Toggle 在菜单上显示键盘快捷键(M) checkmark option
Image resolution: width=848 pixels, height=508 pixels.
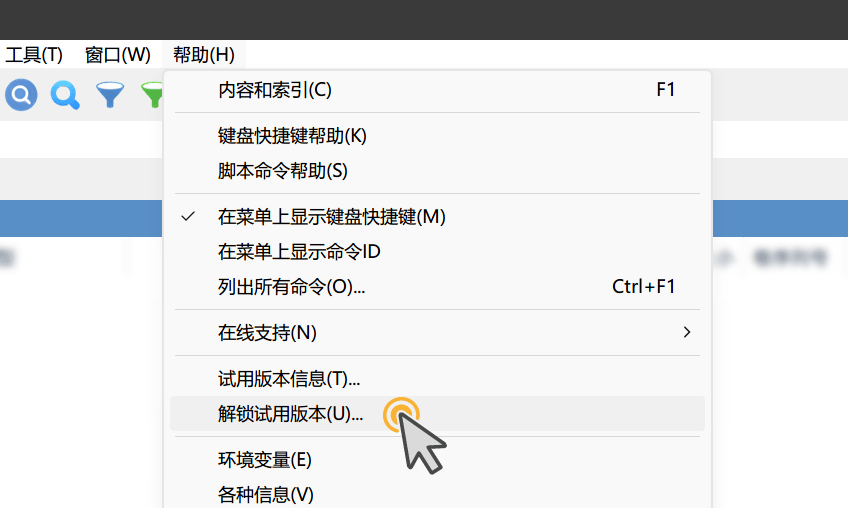(437, 216)
